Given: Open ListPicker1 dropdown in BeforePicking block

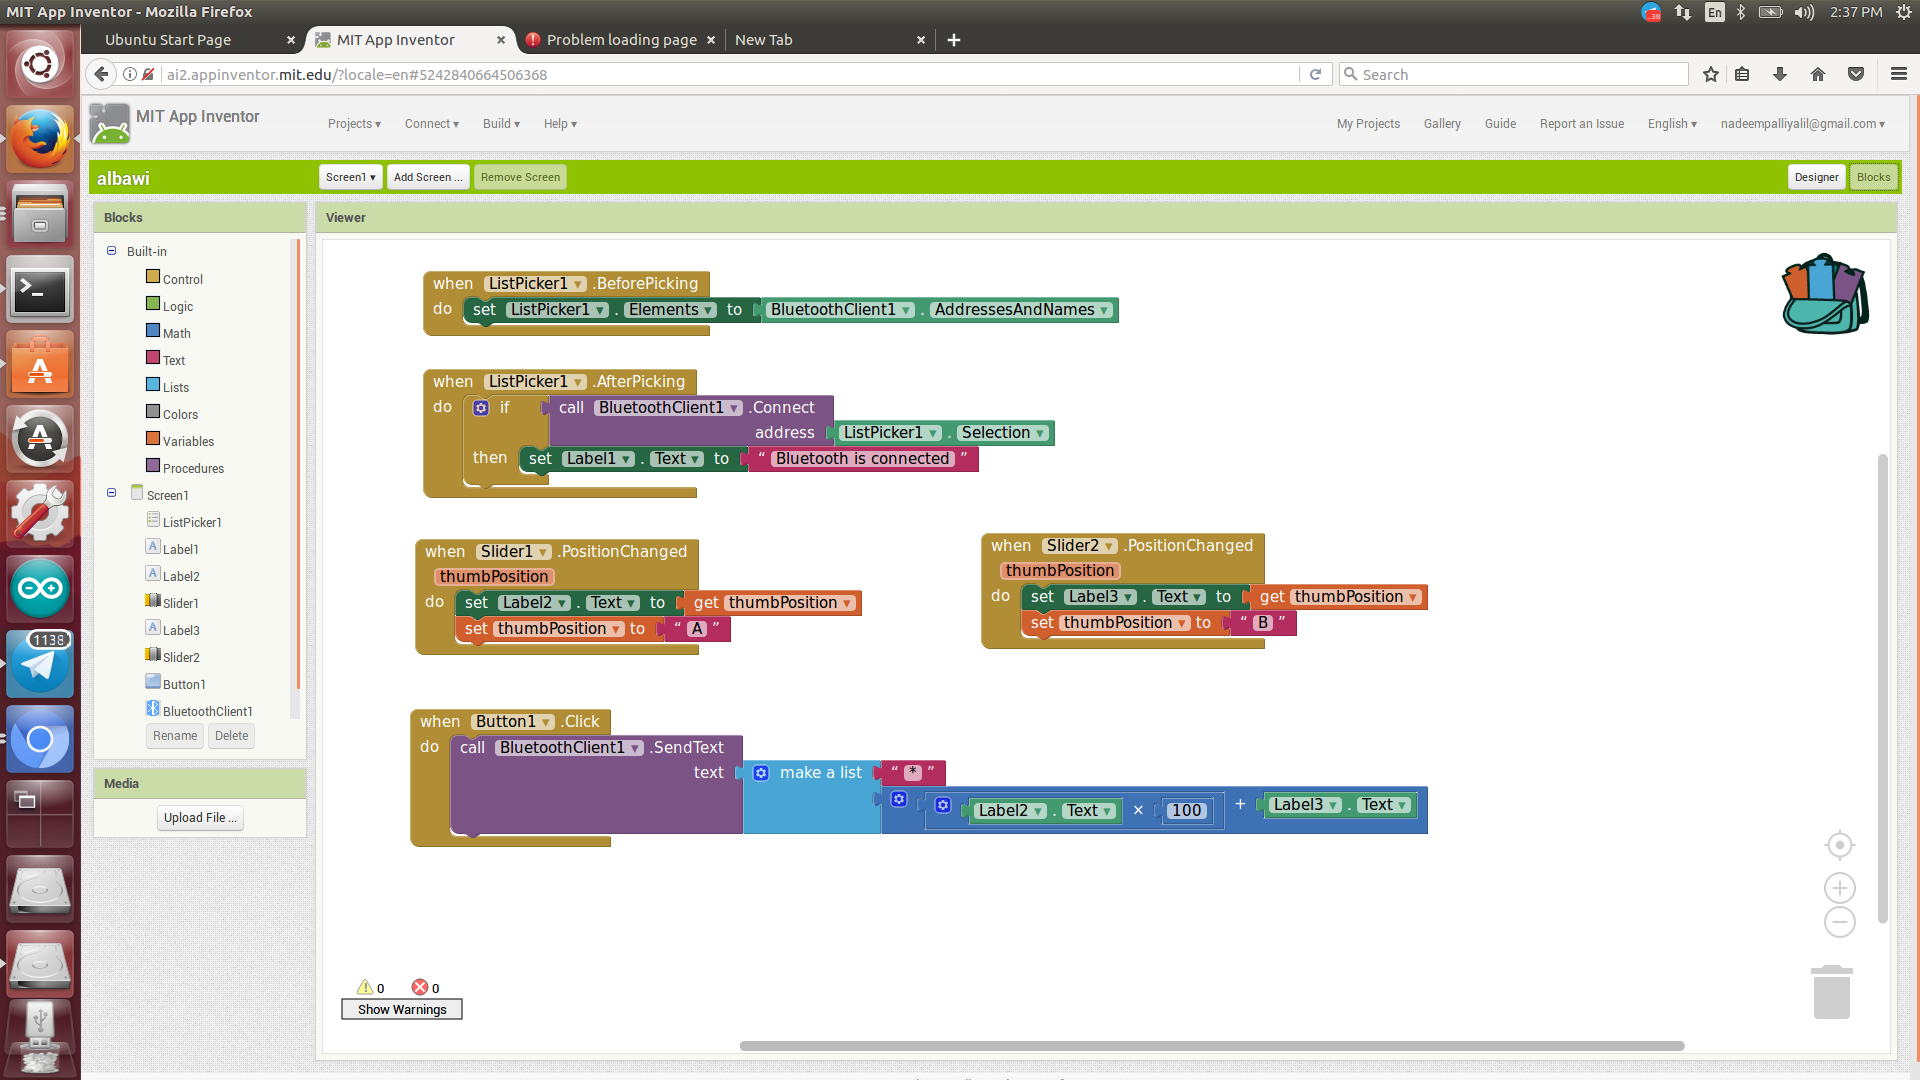Looking at the screenshot, I should pyautogui.click(x=536, y=284).
